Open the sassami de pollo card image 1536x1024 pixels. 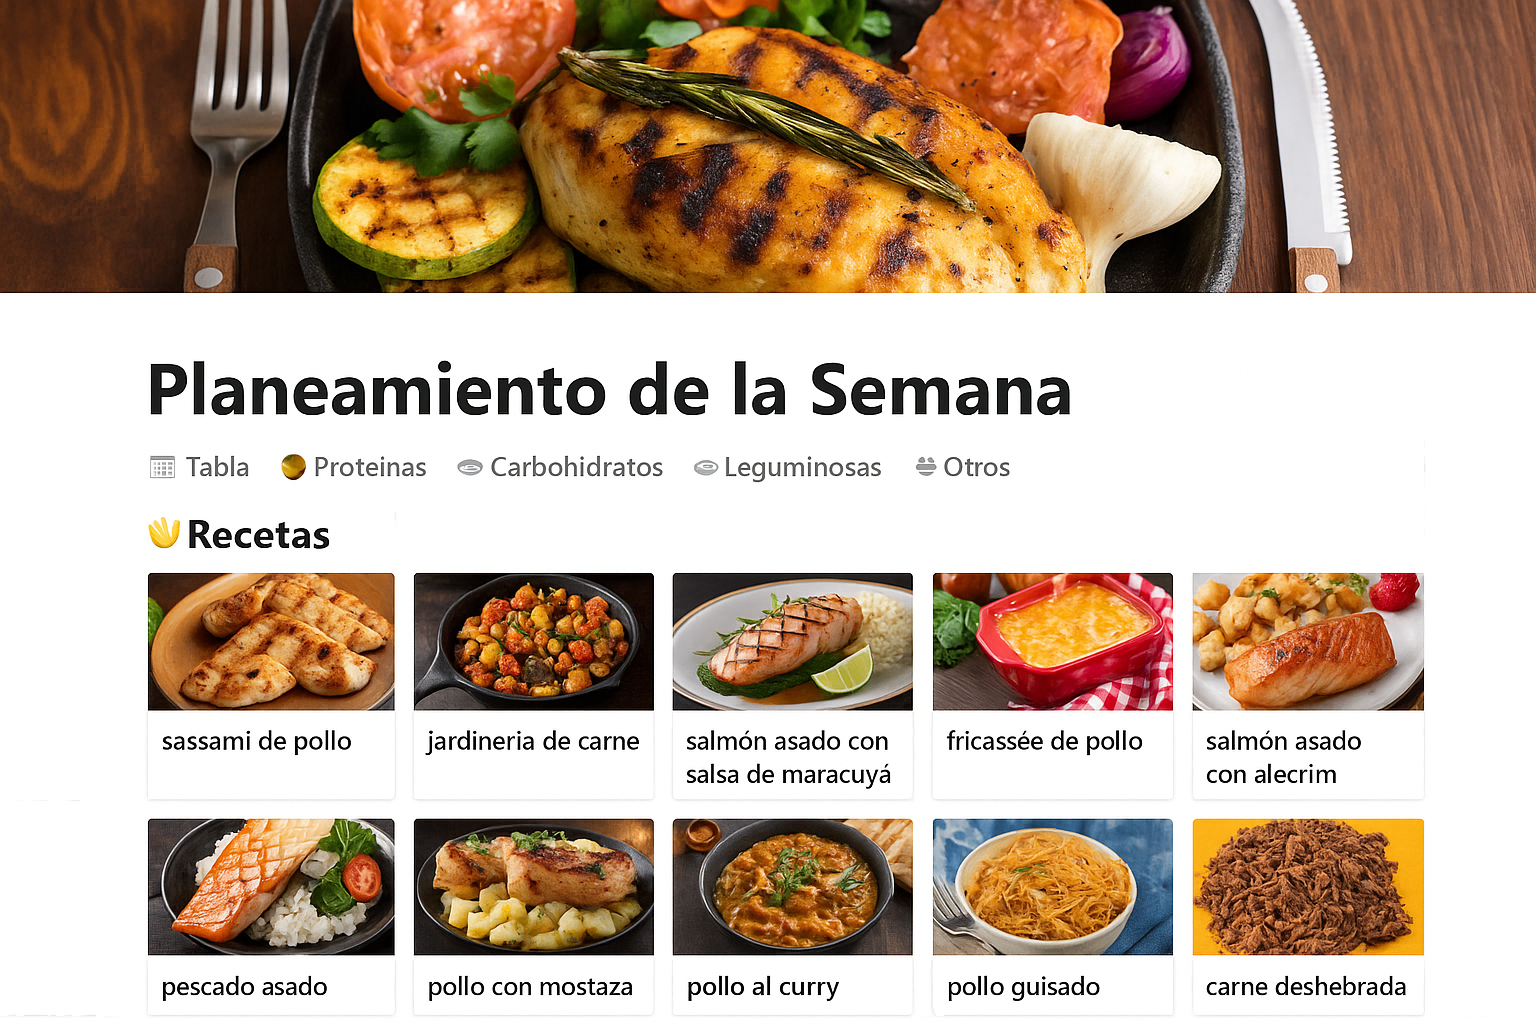tap(271, 641)
